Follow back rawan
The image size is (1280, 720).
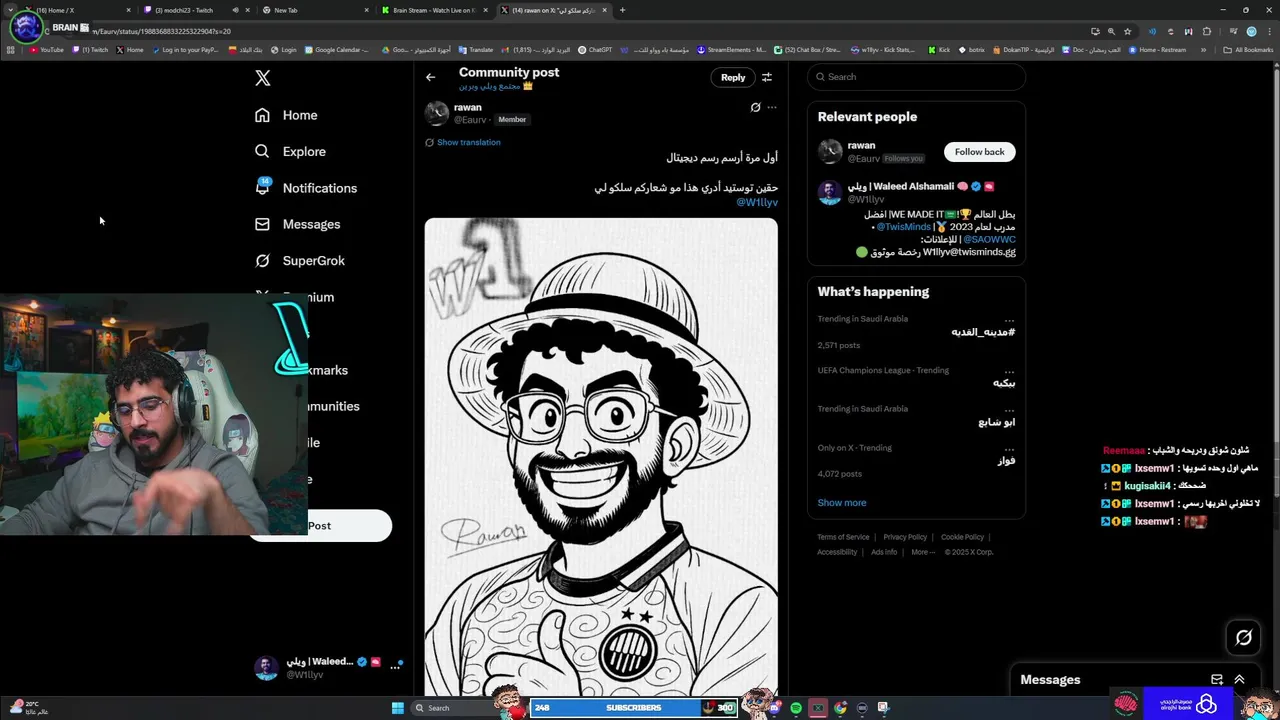coord(979,152)
